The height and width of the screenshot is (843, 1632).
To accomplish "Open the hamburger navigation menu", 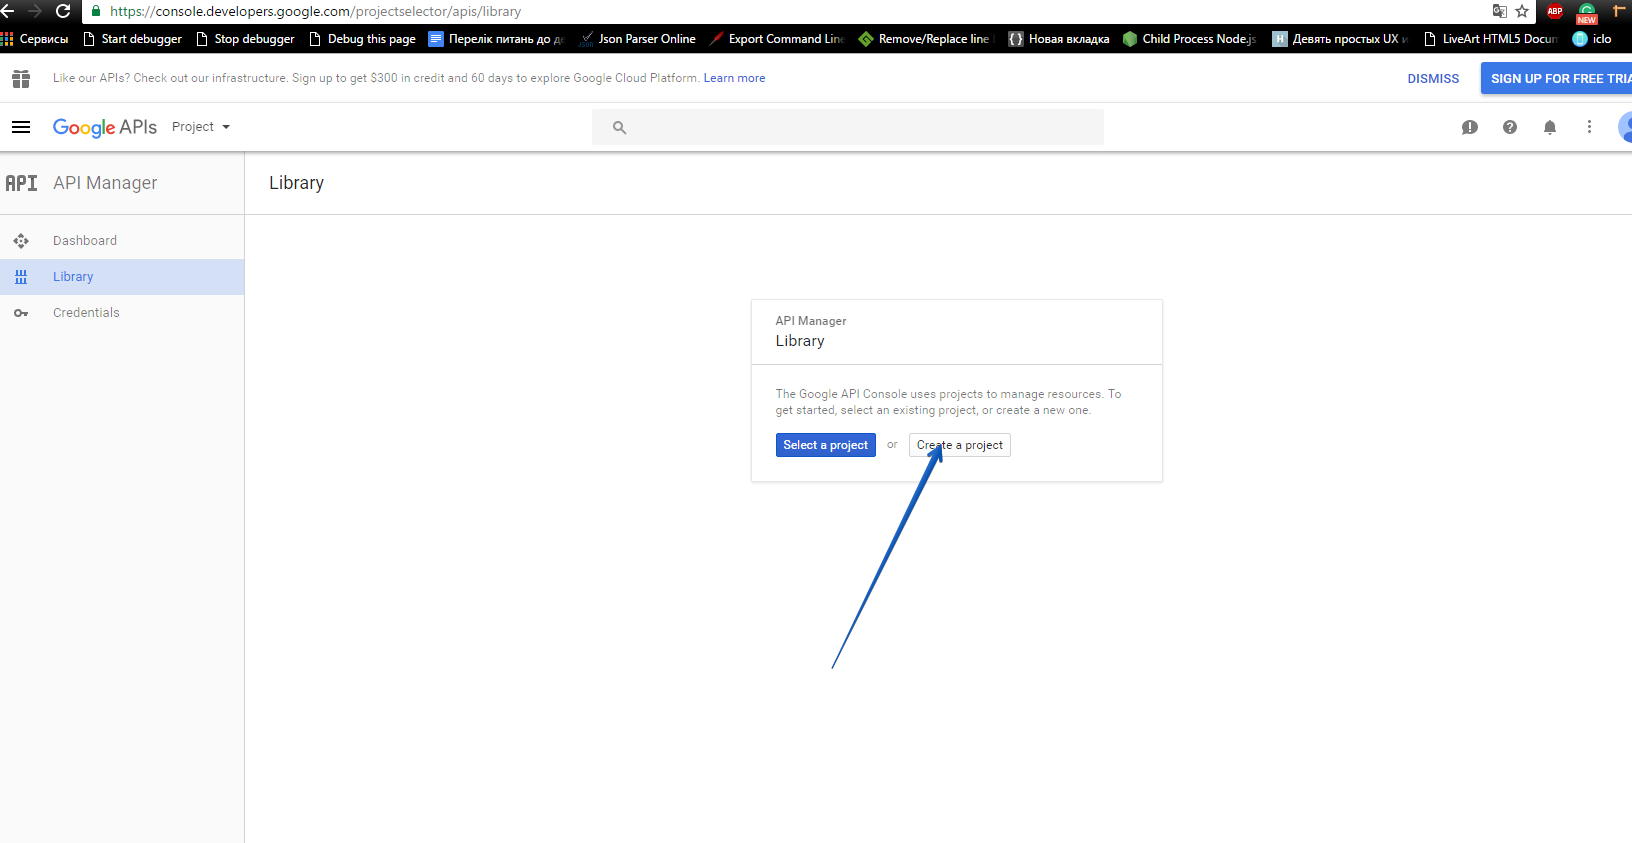I will click(x=21, y=127).
